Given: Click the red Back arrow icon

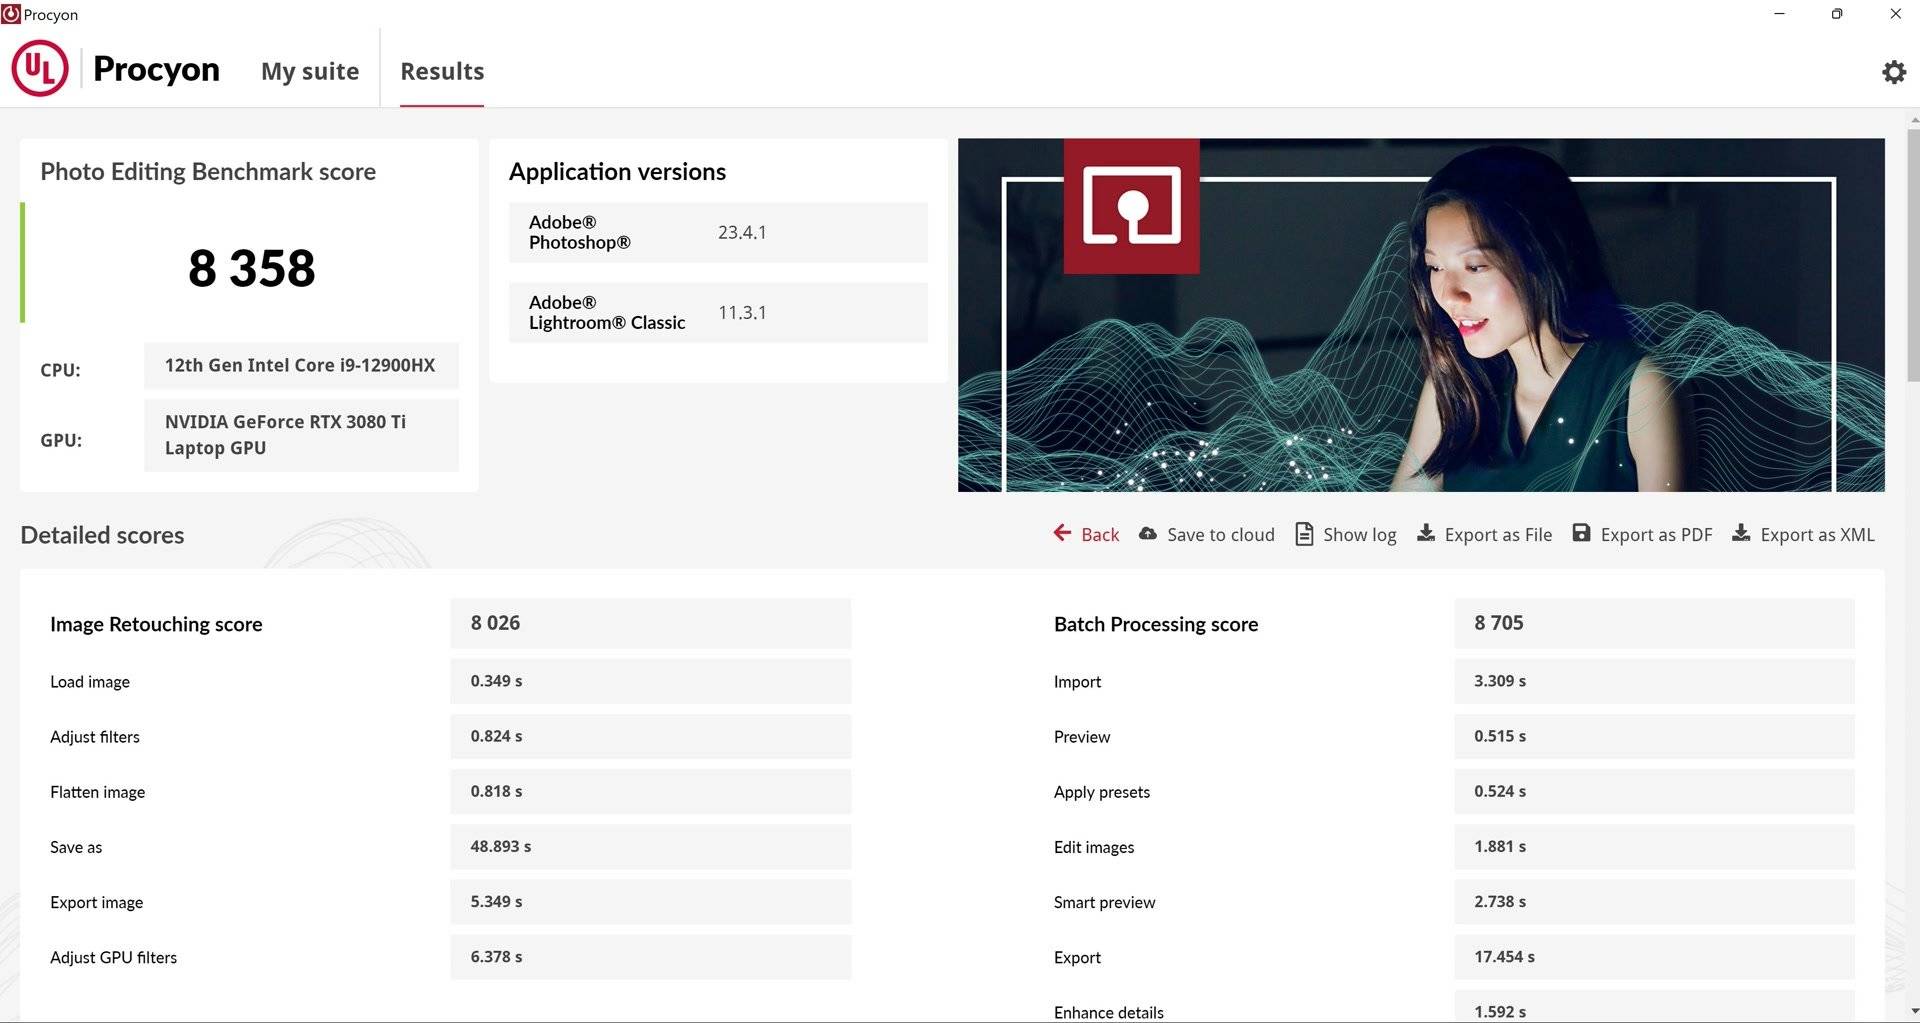Looking at the screenshot, I should tap(1062, 534).
